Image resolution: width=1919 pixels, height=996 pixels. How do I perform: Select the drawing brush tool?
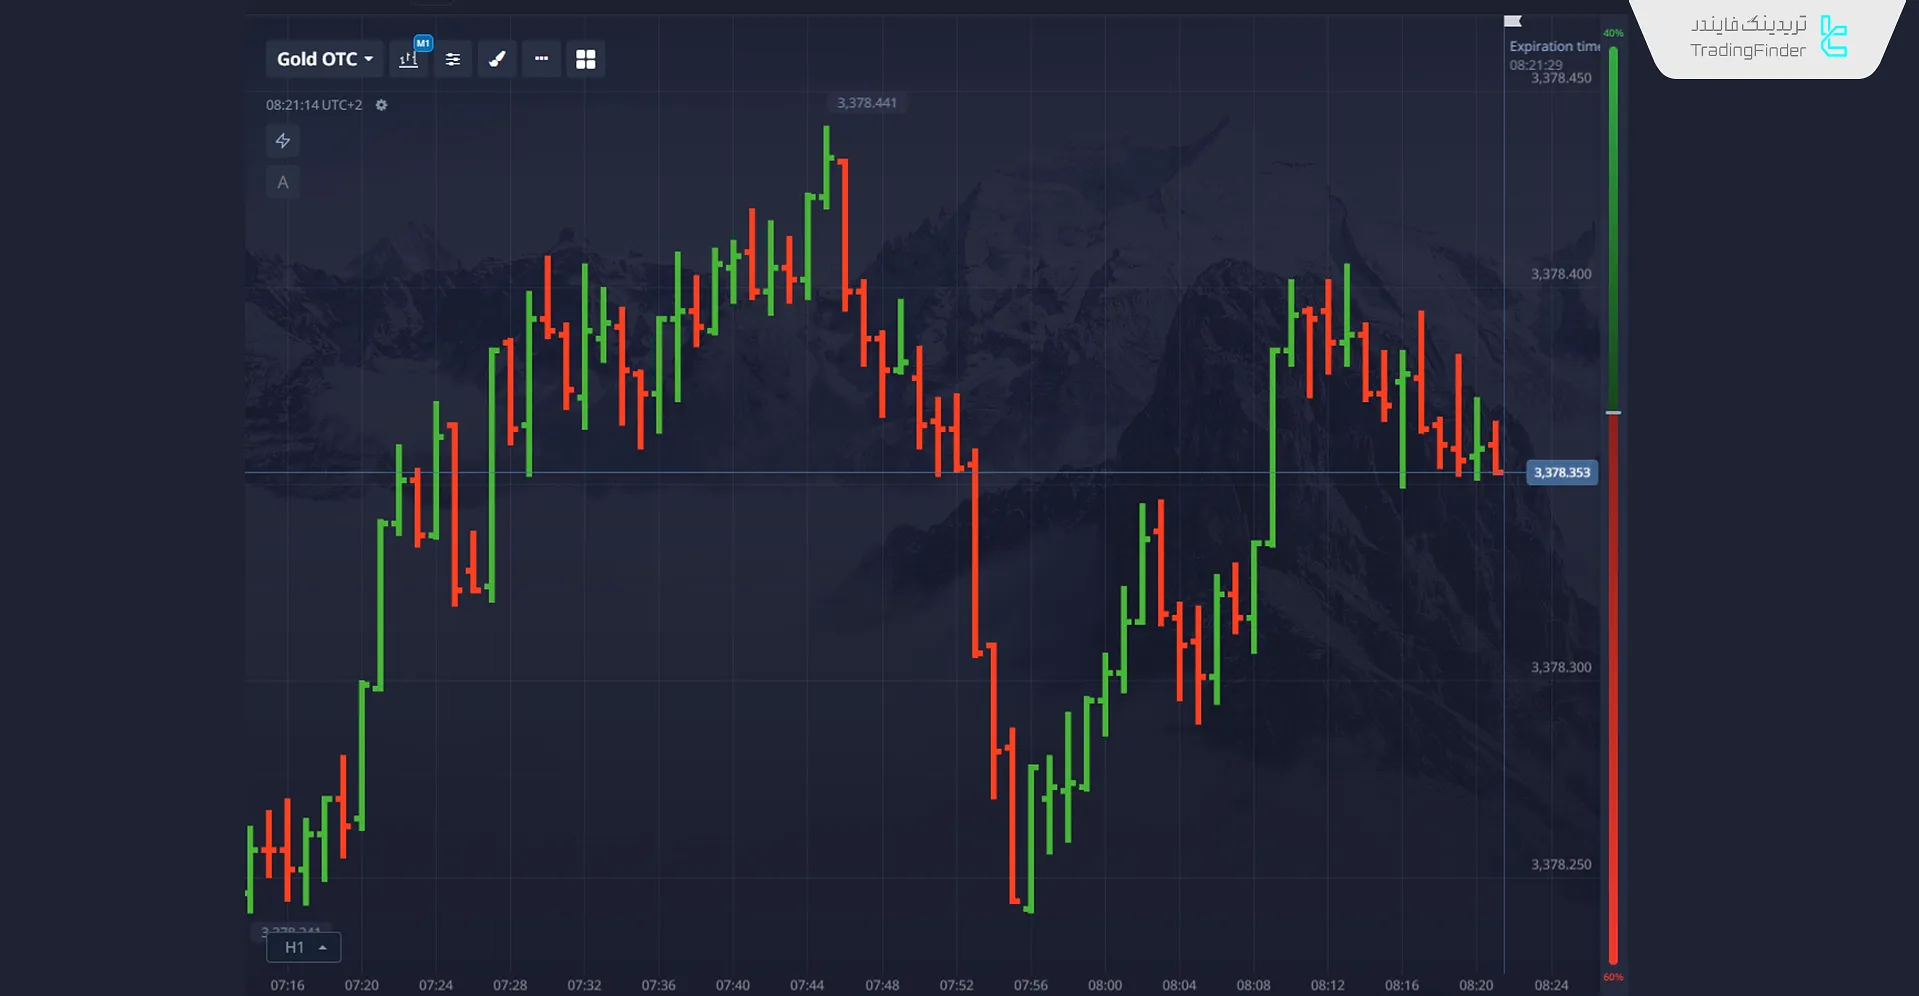point(497,60)
